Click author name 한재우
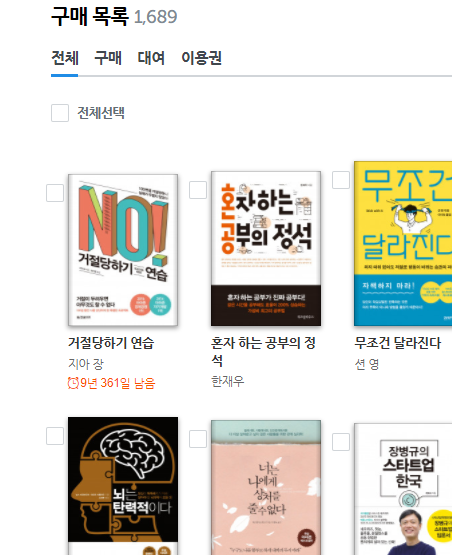 tap(228, 381)
